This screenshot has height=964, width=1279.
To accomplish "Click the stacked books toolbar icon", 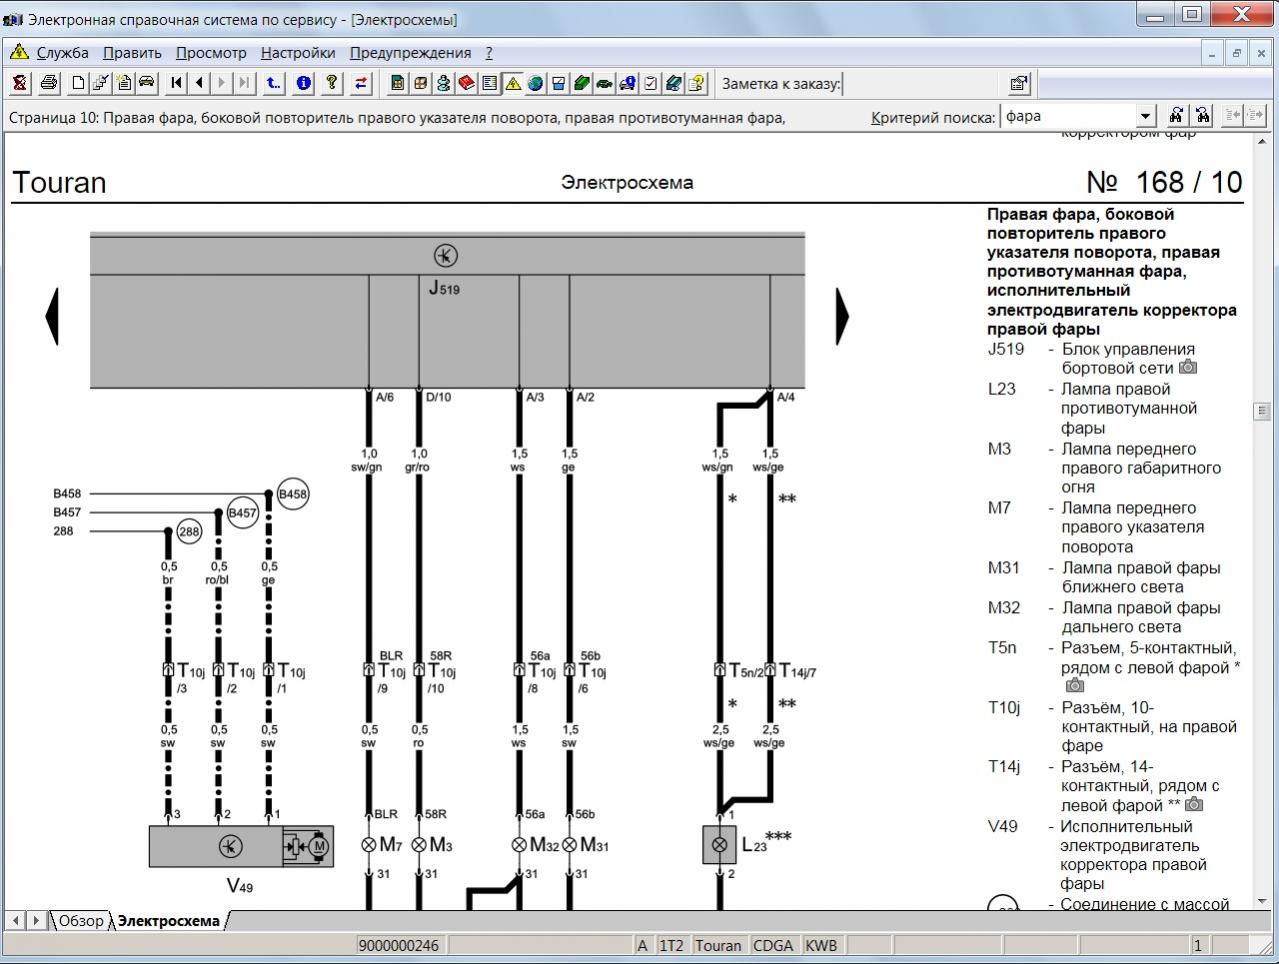I will point(674,84).
